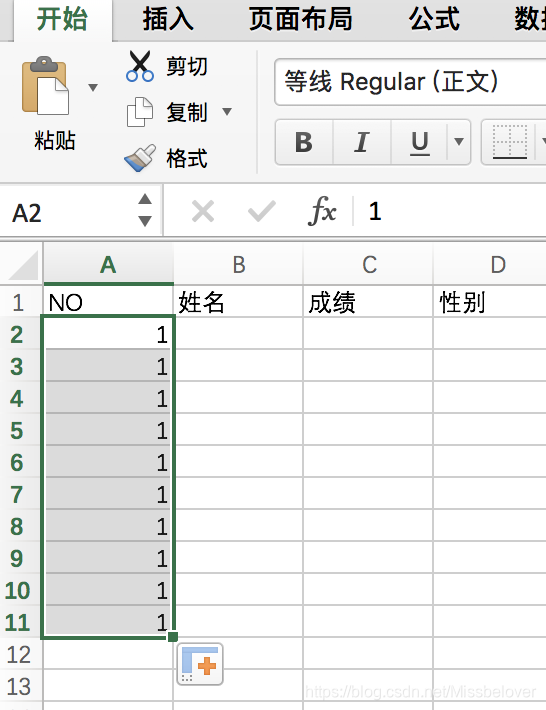Select column C header
The width and height of the screenshot is (546, 710).
pos(369,265)
